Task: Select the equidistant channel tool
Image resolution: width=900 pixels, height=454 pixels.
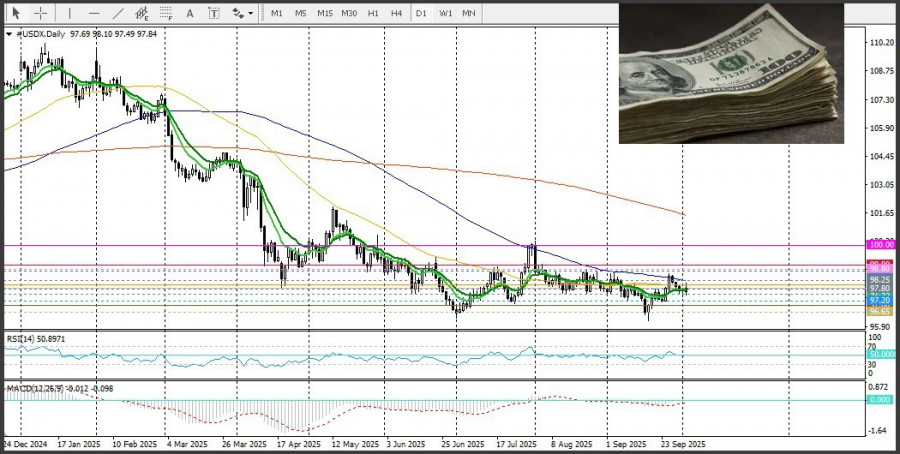Action: click(143, 13)
